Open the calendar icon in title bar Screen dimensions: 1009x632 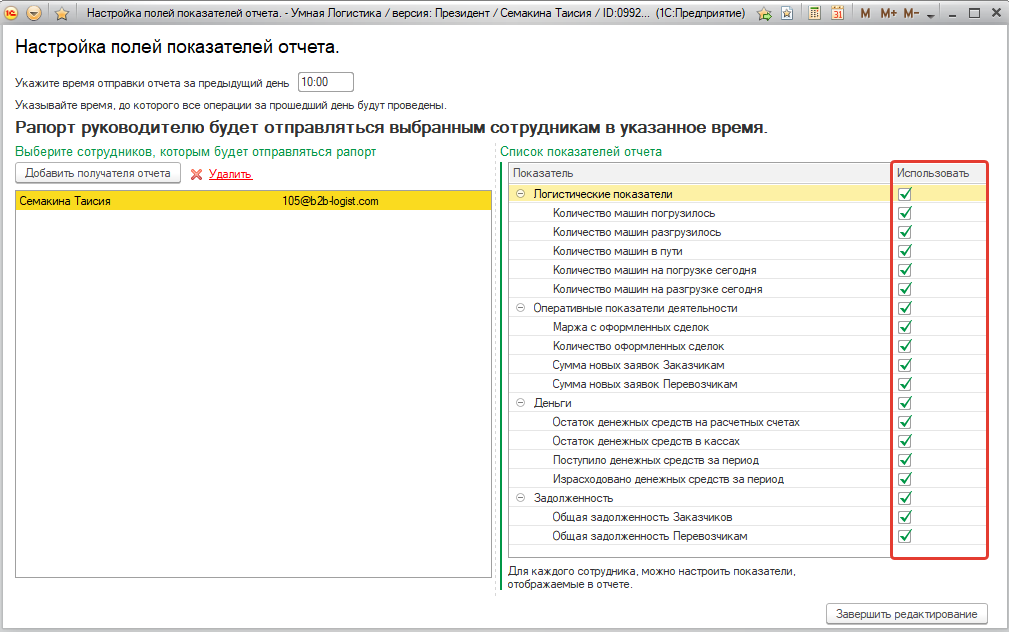[x=837, y=13]
